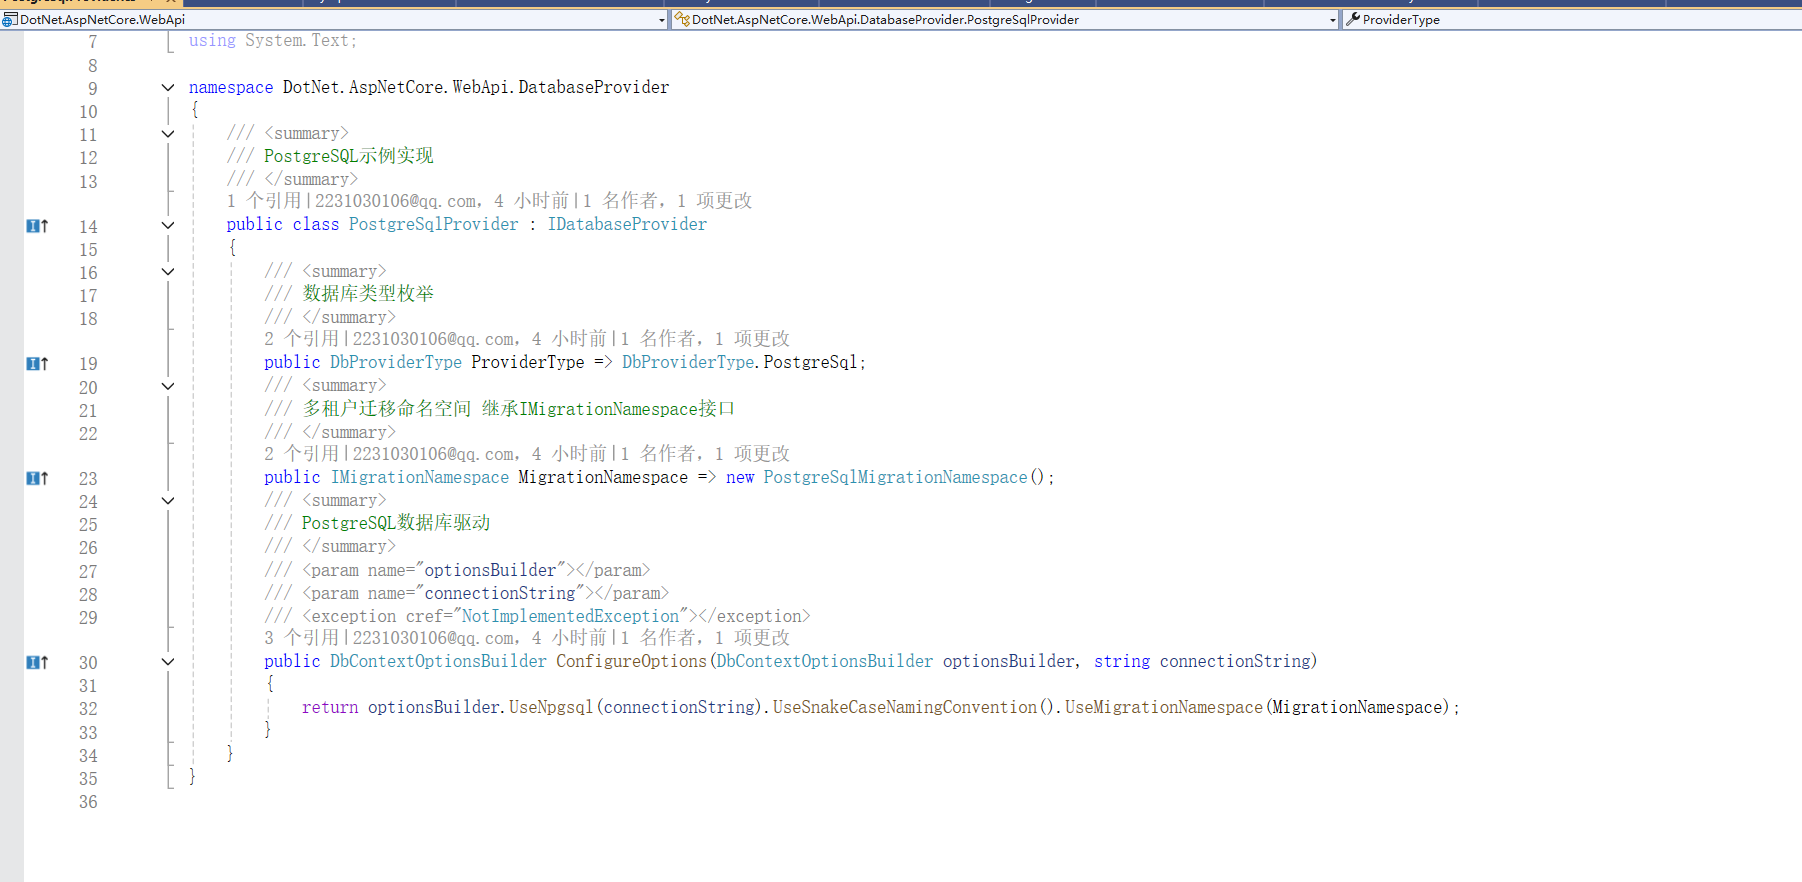Click DbProviderType return type on line 19
This screenshot has height=882, width=1802.
pos(396,362)
